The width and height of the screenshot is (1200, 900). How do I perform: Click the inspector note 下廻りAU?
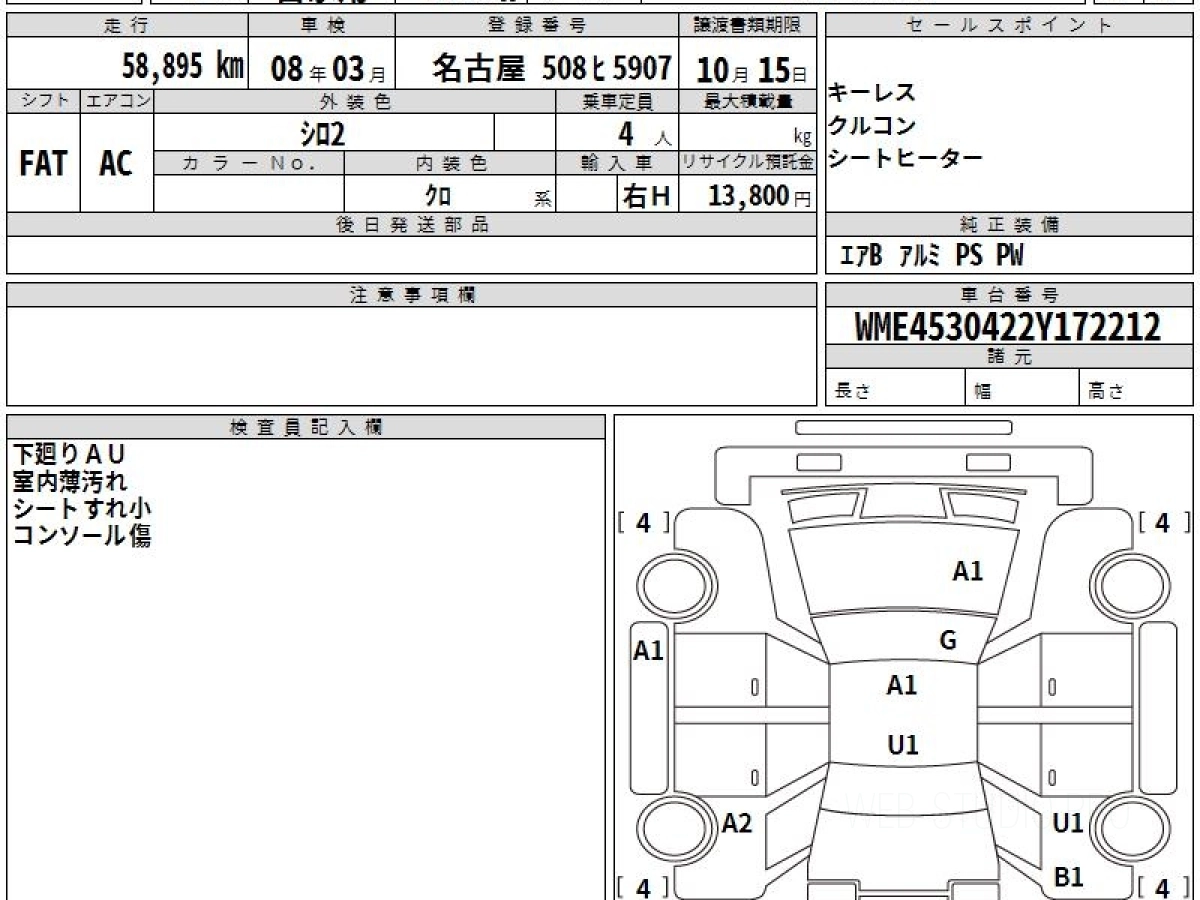(70, 453)
